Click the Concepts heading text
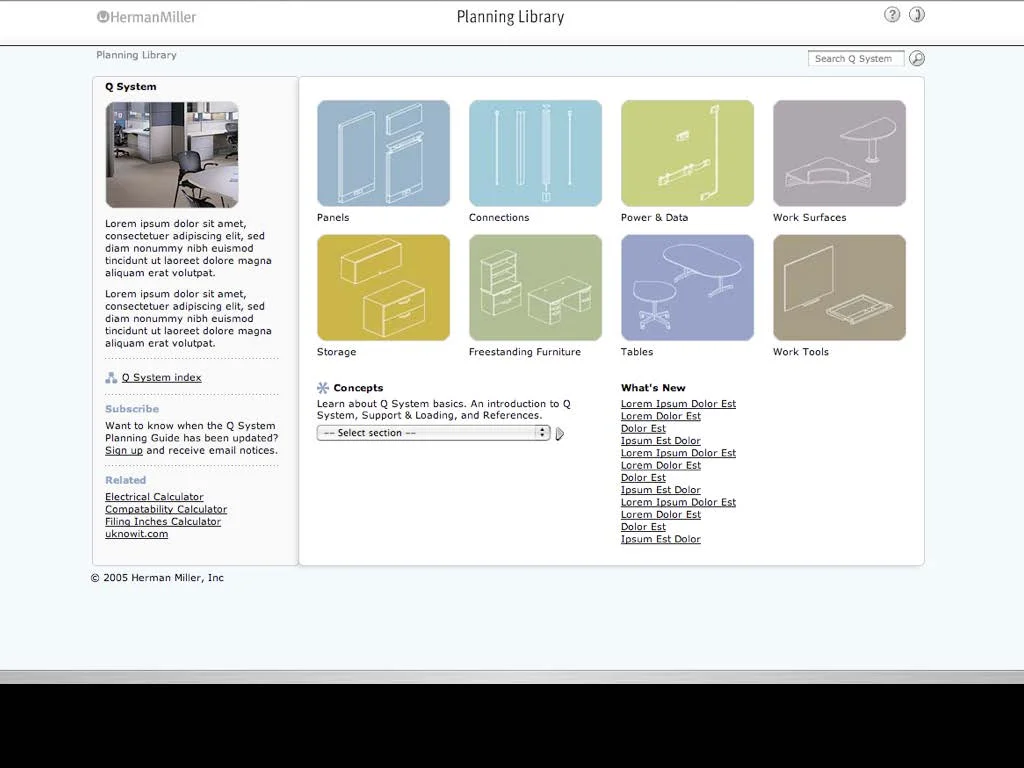 [359, 388]
